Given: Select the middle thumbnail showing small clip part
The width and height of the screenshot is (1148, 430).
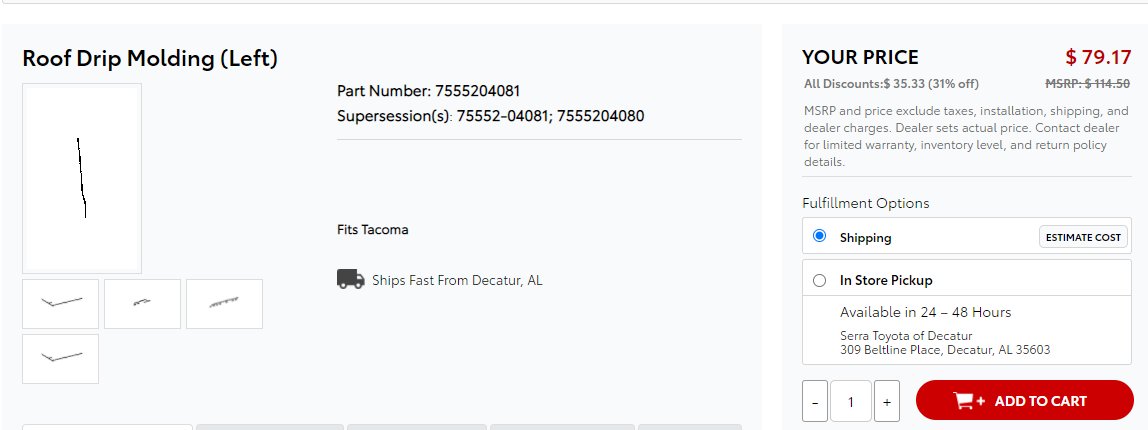Looking at the screenshot, I should [142, 303].
